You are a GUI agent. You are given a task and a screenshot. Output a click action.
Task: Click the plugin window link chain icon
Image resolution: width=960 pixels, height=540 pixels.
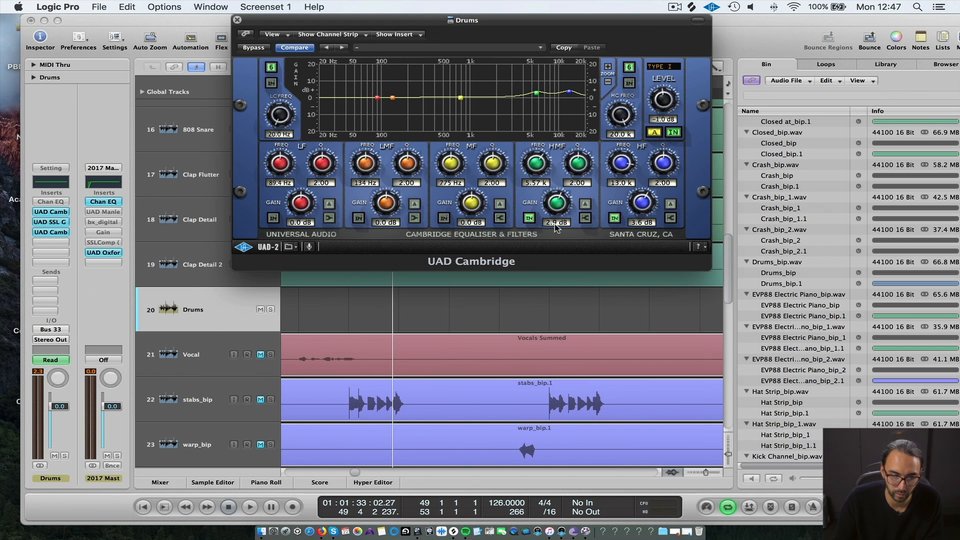pos(246,34)
